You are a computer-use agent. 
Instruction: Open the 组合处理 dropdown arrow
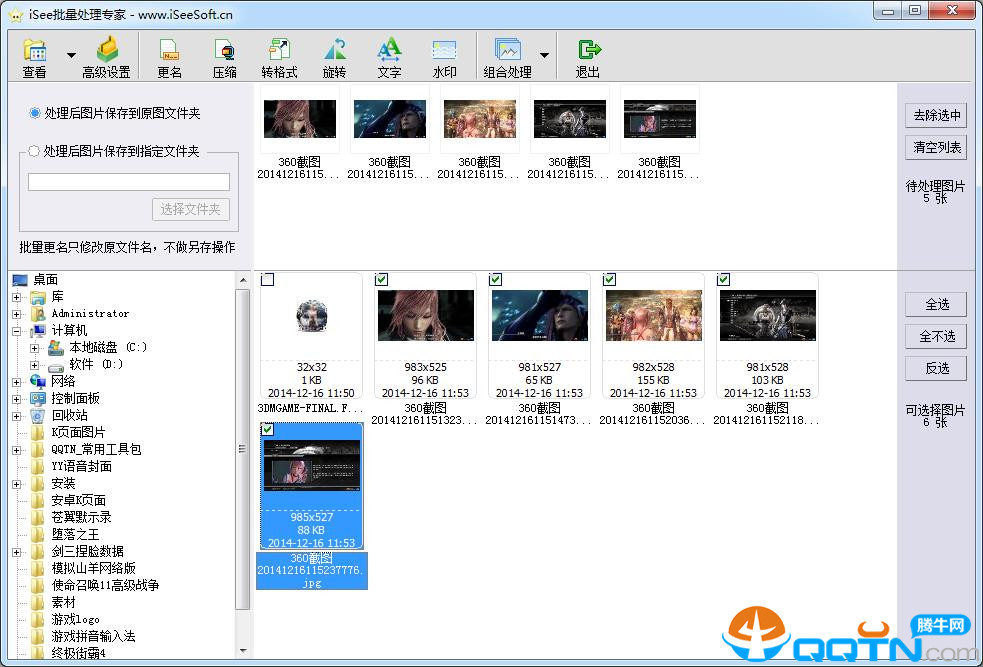click(x=545, y=56)
